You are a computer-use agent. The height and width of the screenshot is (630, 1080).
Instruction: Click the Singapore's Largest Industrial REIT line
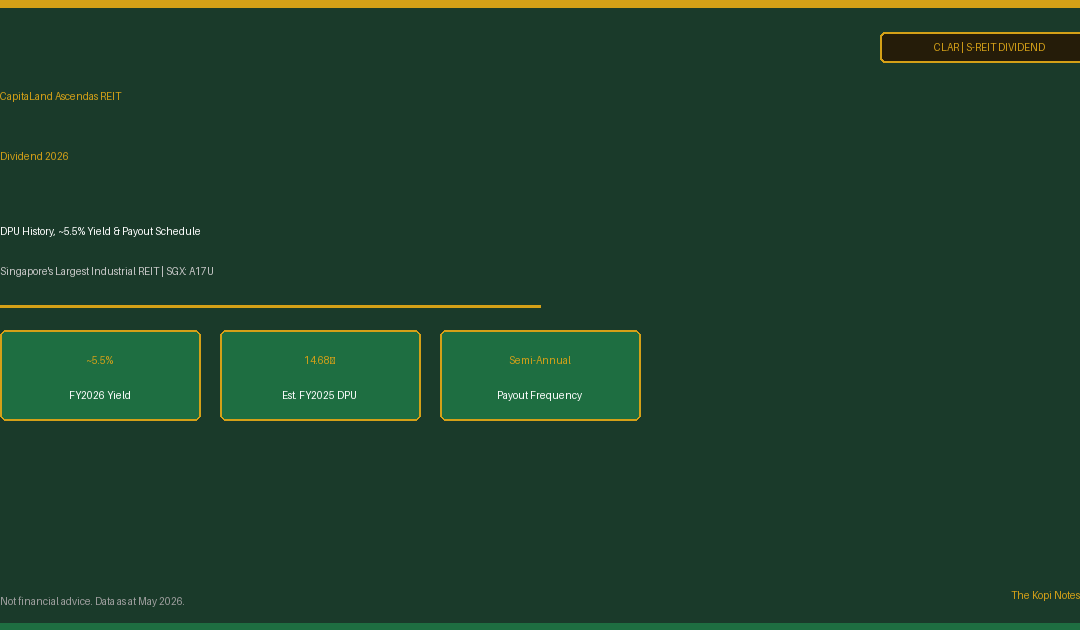coord(107,271)
